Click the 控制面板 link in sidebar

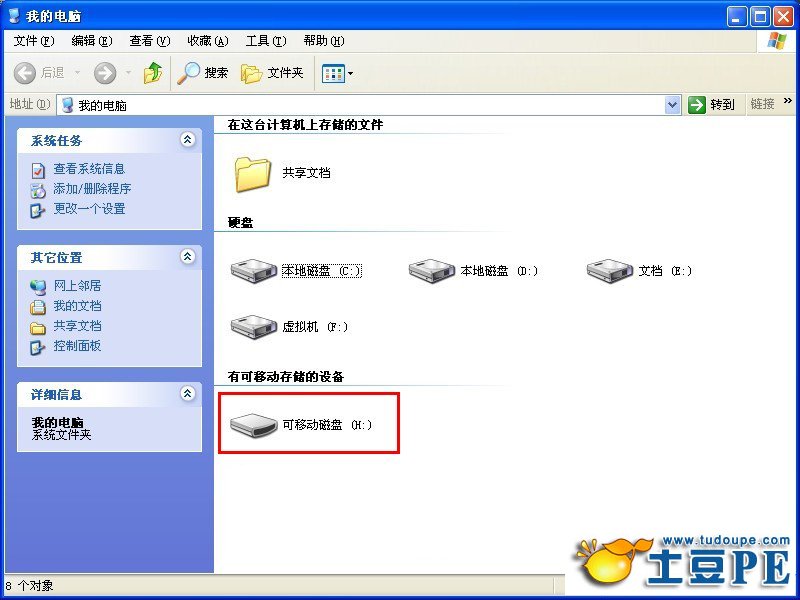(x=77, y=345)
